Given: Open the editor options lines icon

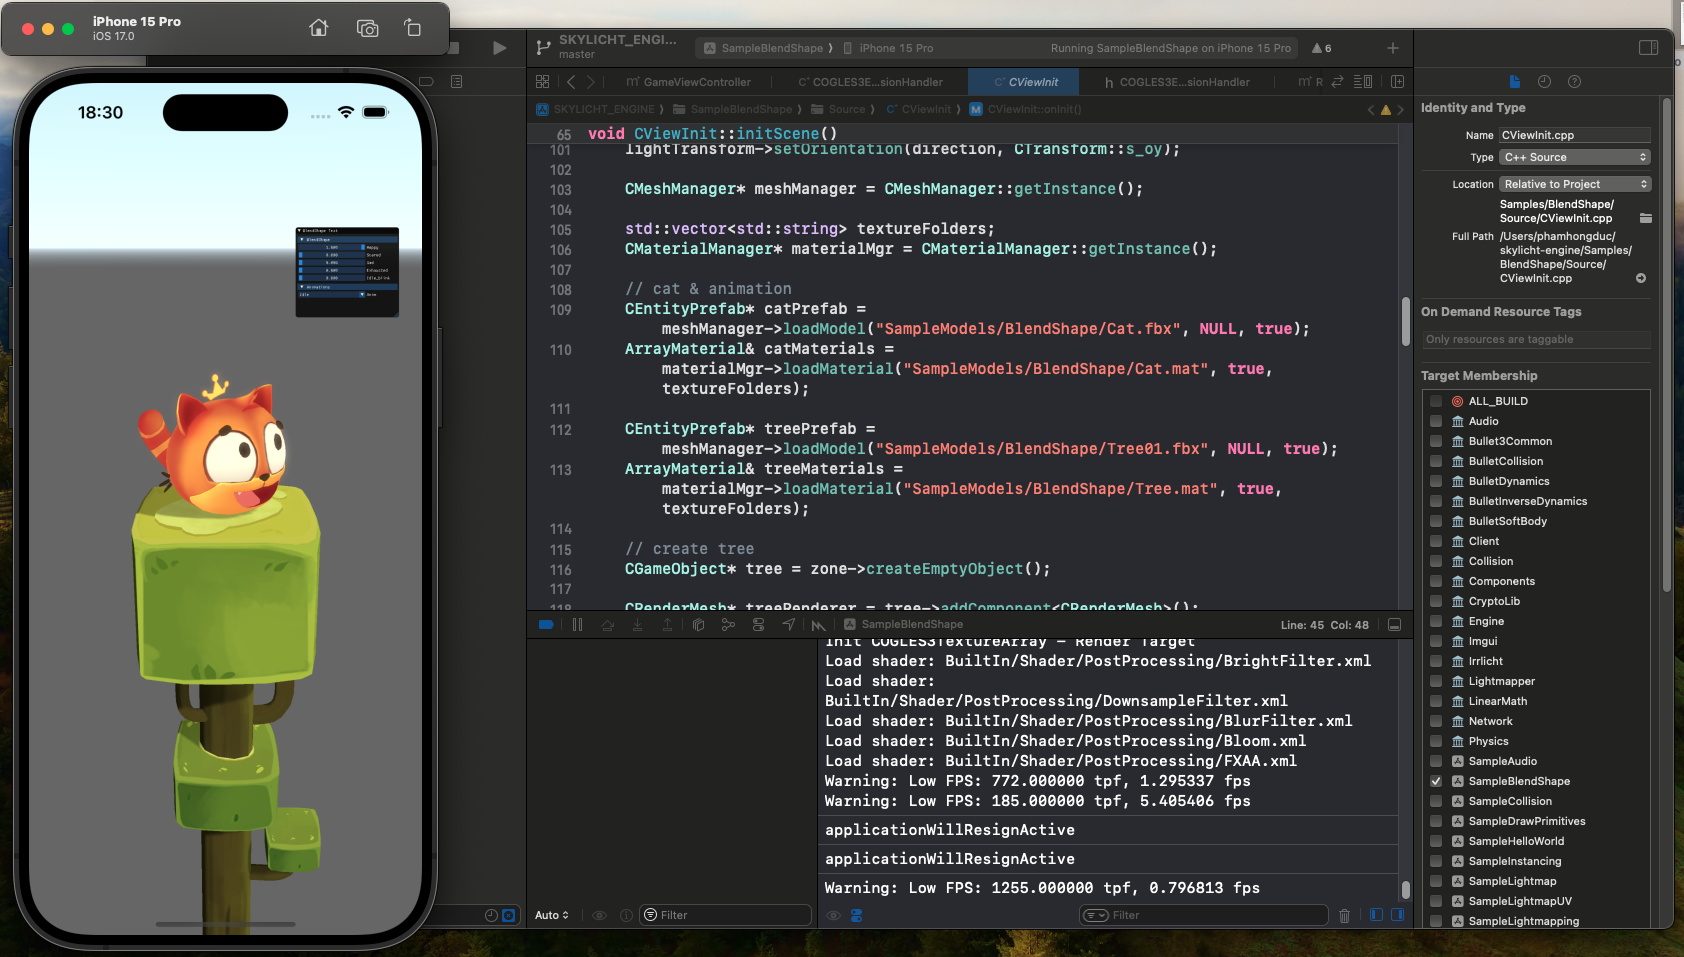Looking at the screenshot, I should coord(1362,82).
